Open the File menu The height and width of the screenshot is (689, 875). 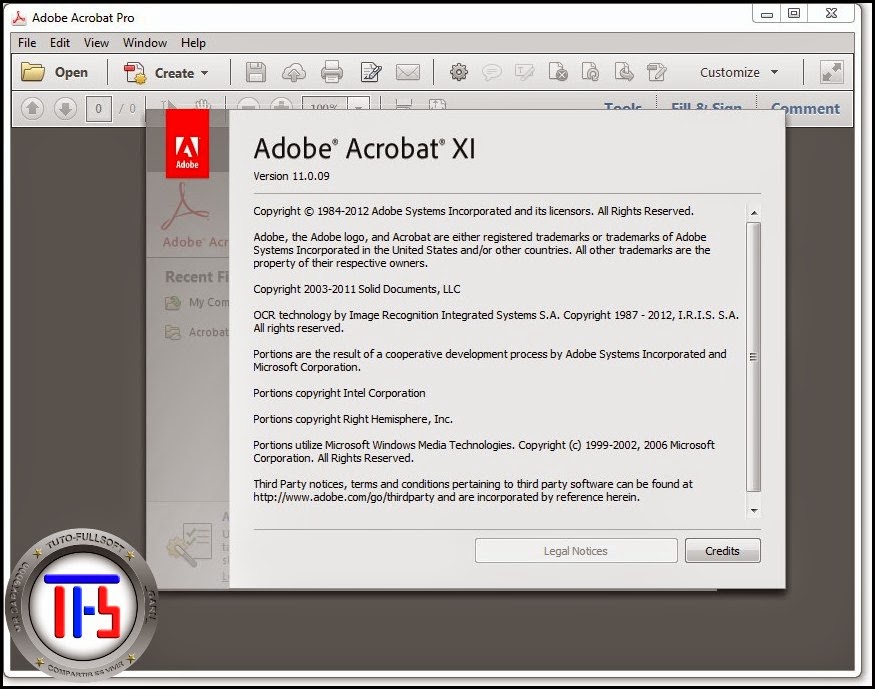coord(27,43)
